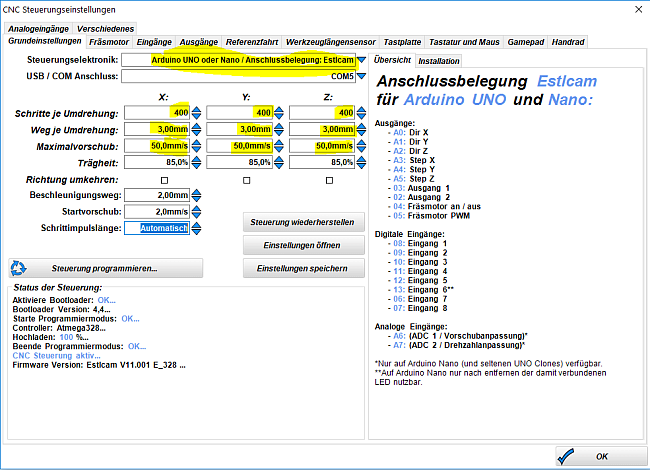
Task: Decrease Z Maximalvorschub with down arrow
Action: (361, 149)
